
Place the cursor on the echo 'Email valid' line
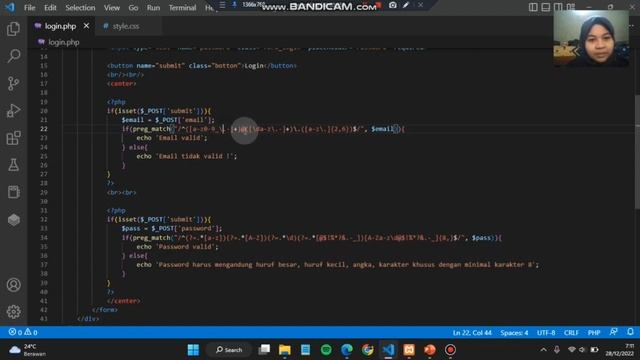click(x=171, y=138)
